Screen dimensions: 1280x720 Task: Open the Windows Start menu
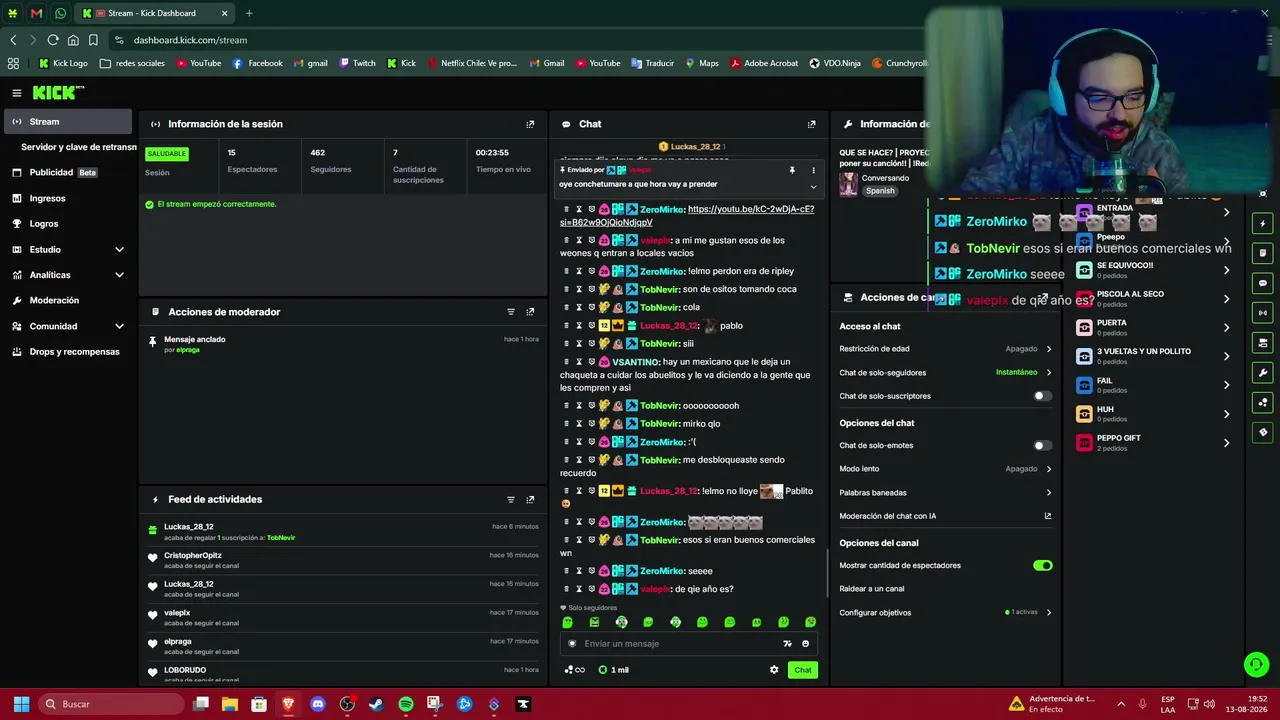21,704
